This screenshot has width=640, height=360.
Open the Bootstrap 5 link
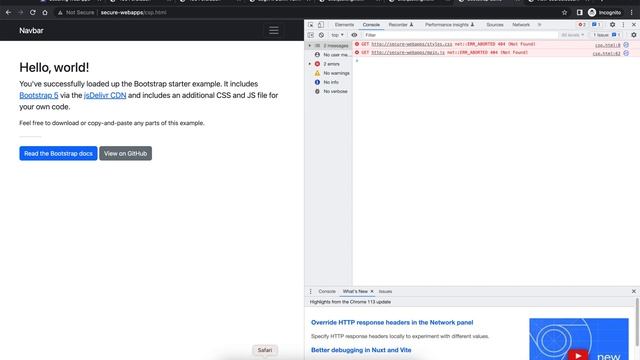(x=39, y=95)
